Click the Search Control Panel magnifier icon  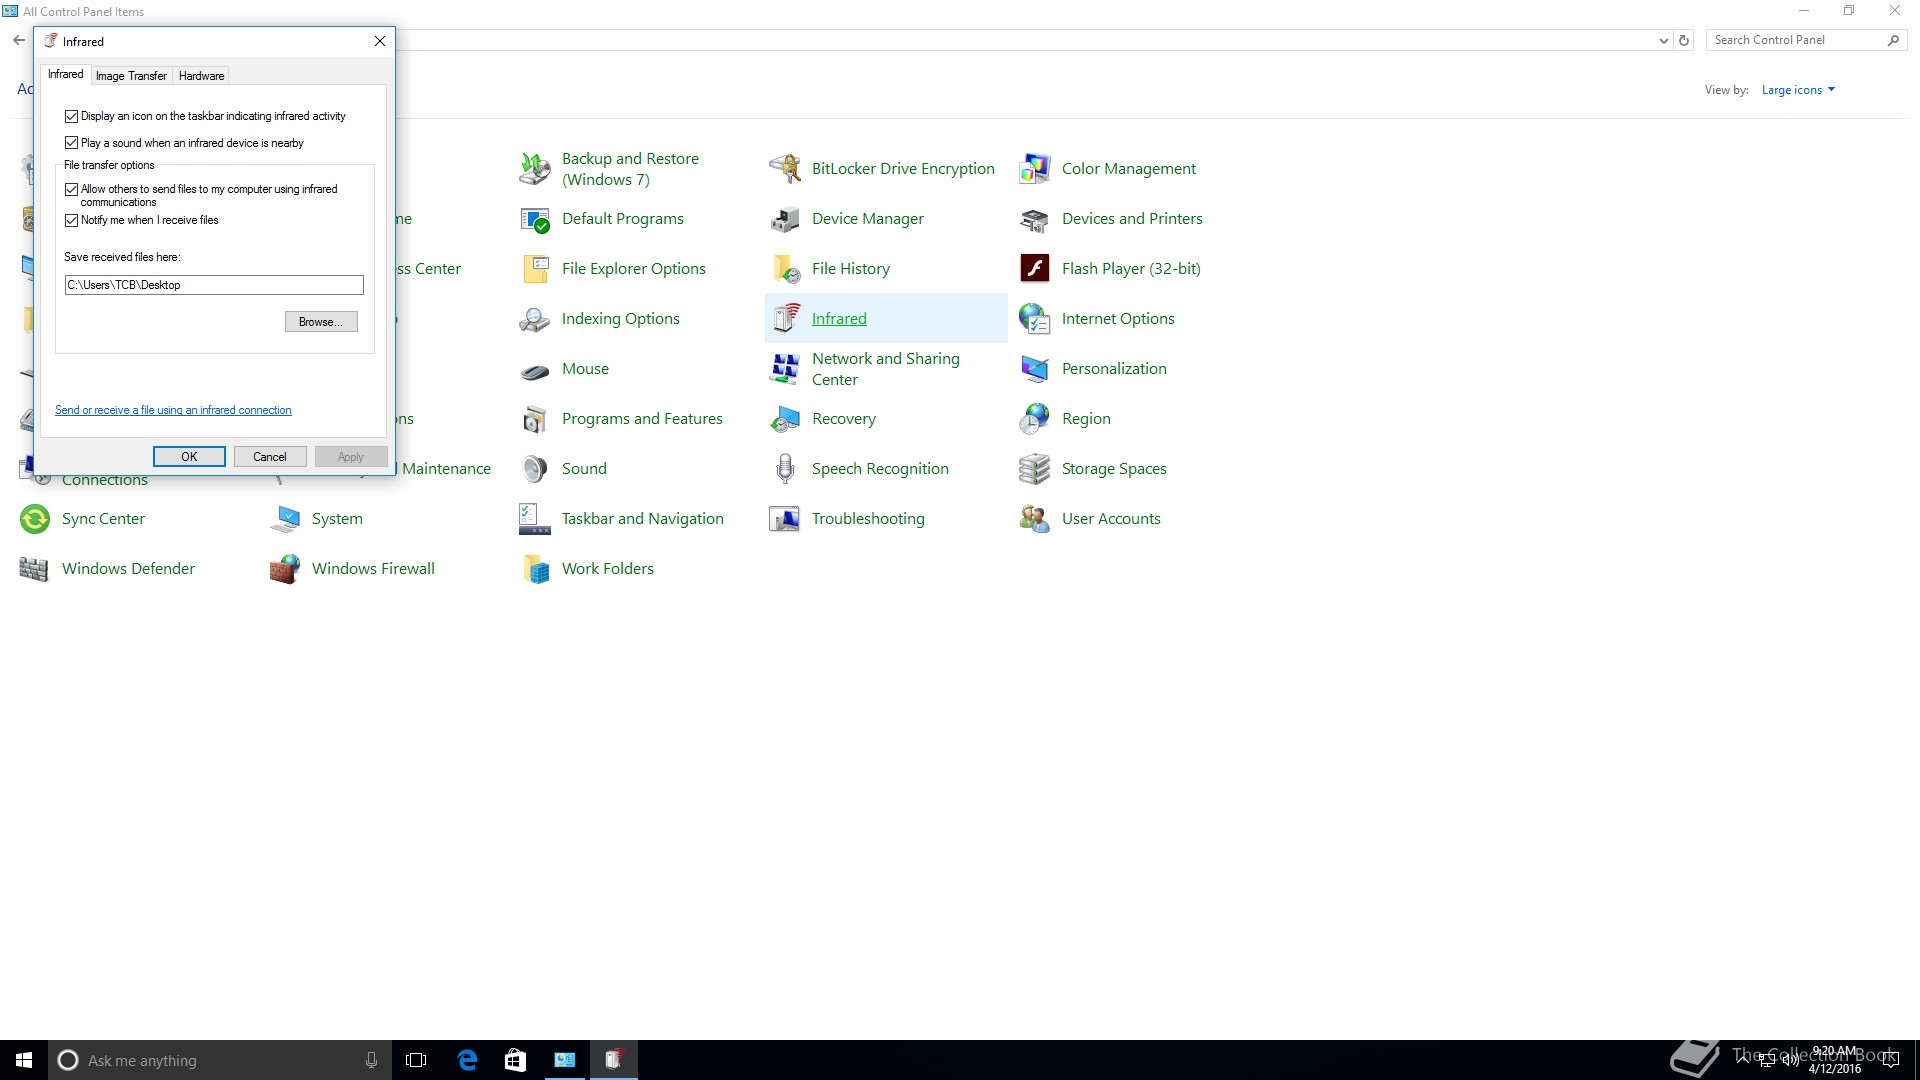[x=1893, y=40]
